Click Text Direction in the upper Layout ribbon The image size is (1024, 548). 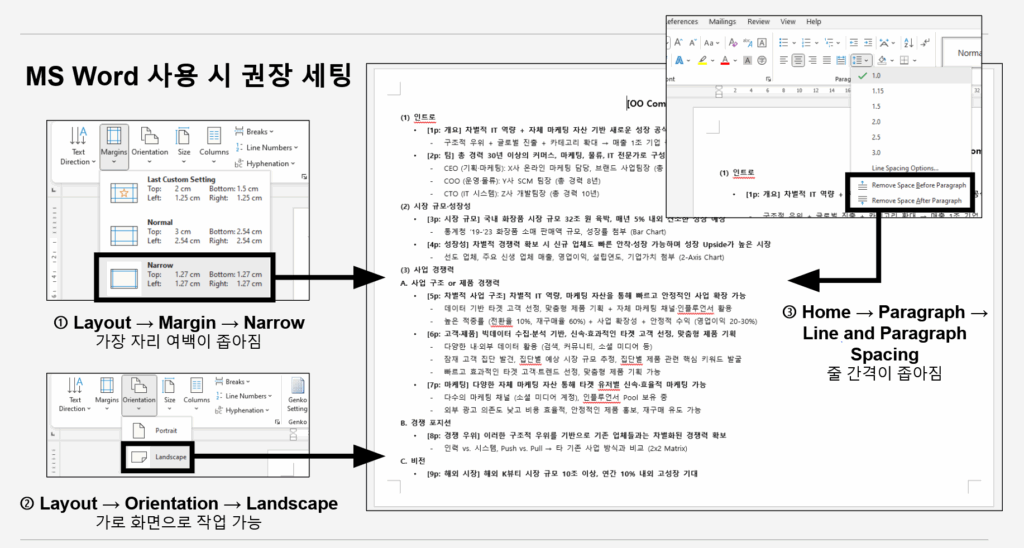[77, 146]
